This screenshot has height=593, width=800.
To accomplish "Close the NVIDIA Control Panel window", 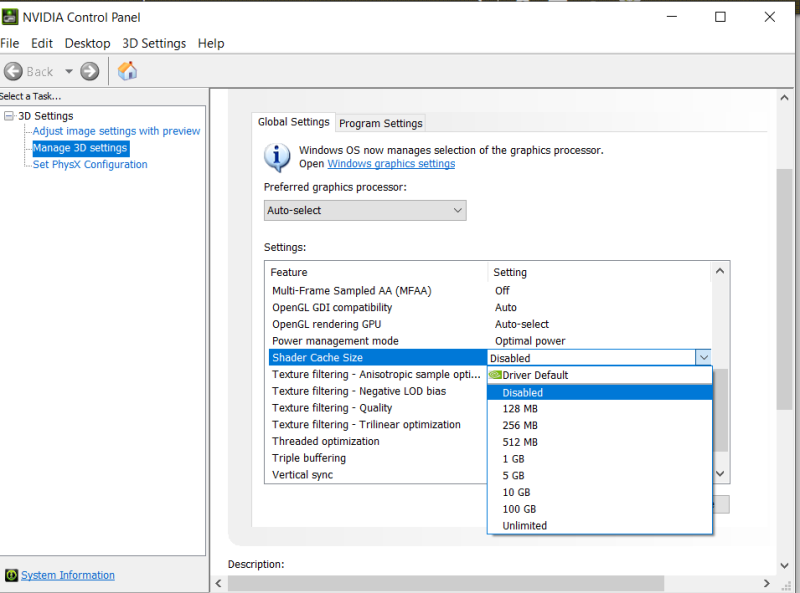I will 769,17.
